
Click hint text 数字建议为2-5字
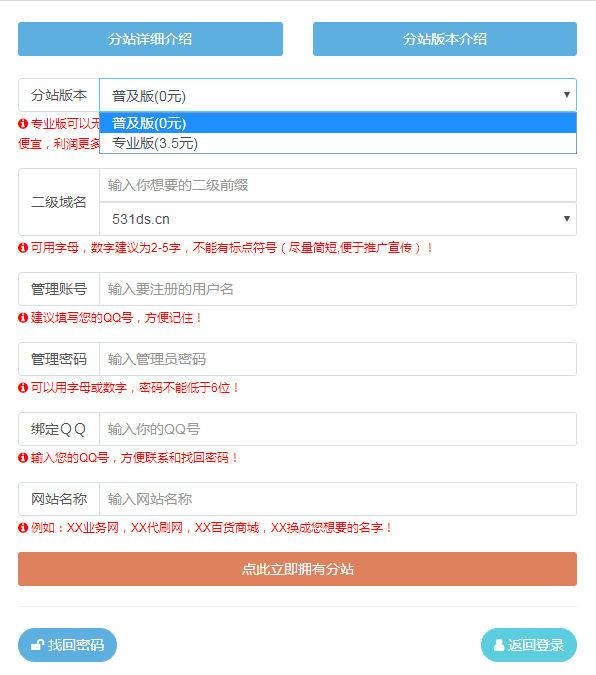click(136, 248)
